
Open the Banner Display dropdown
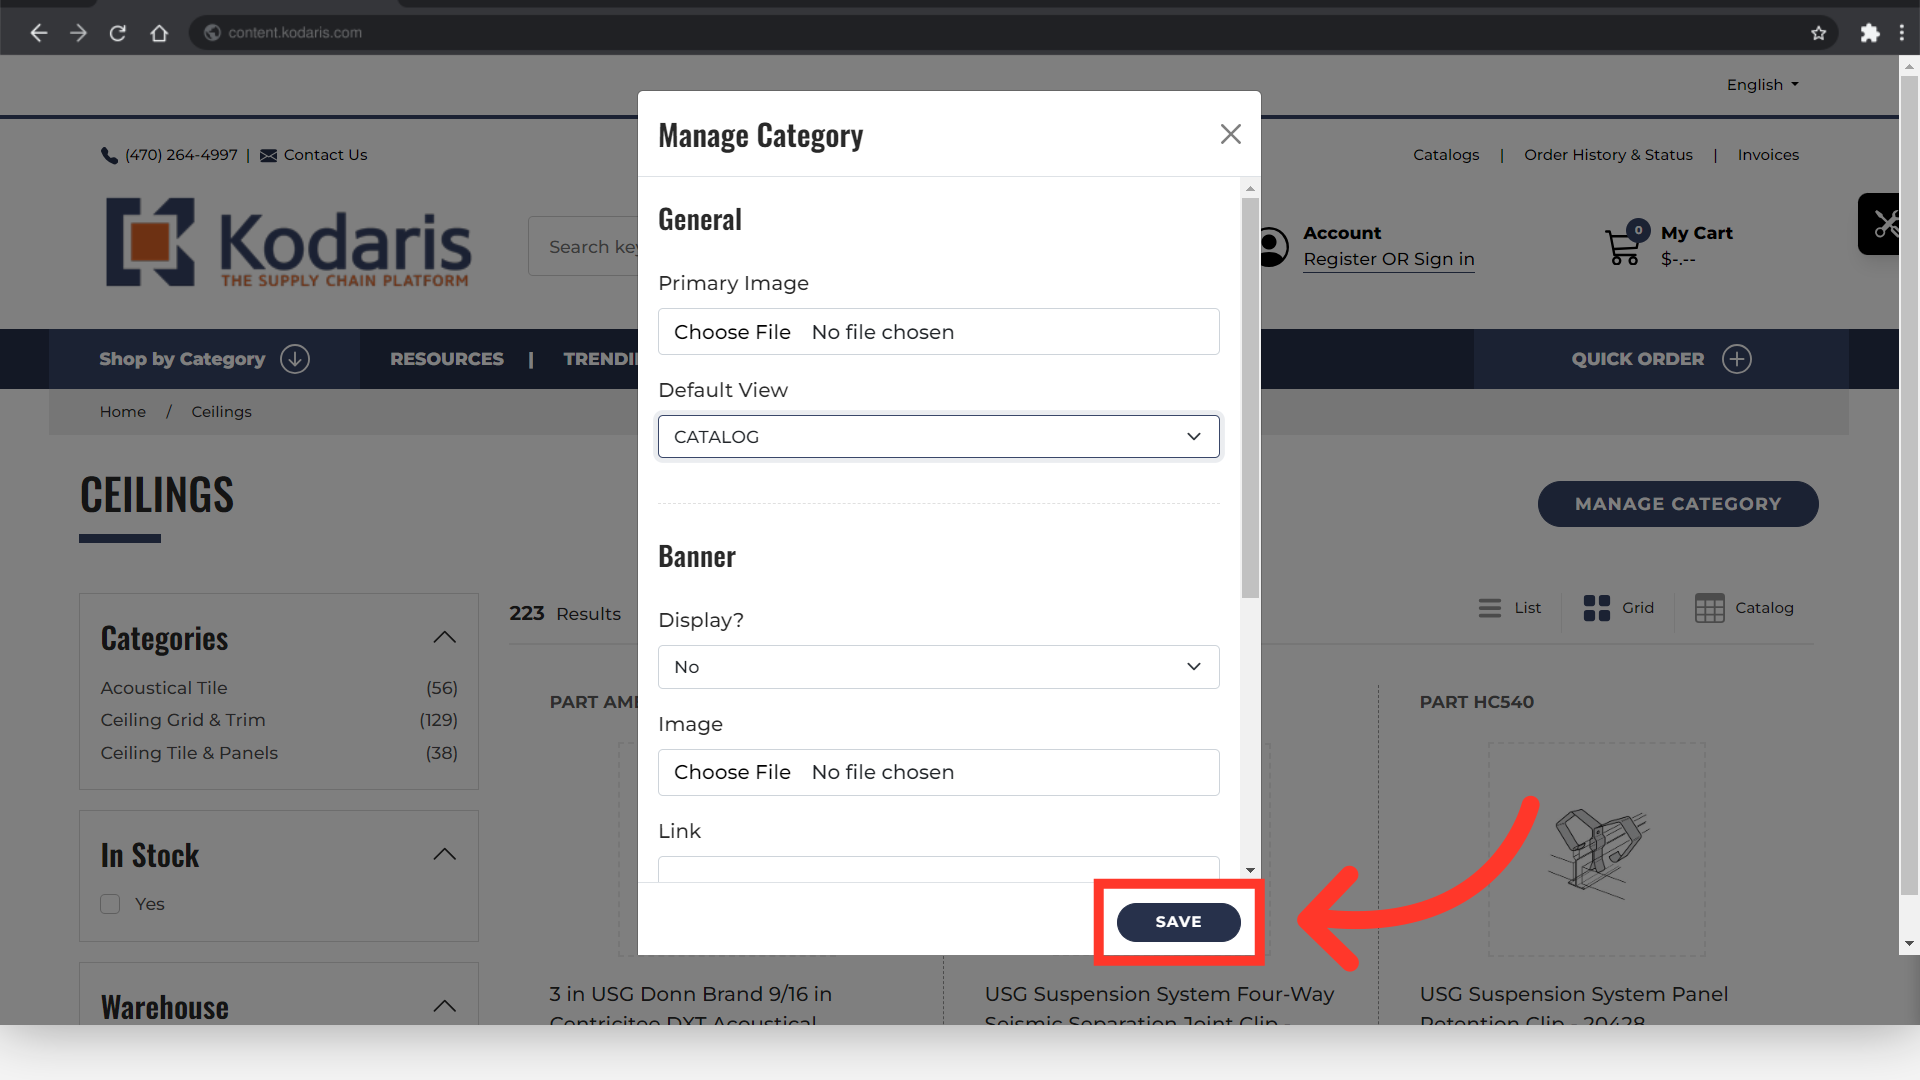938,667
